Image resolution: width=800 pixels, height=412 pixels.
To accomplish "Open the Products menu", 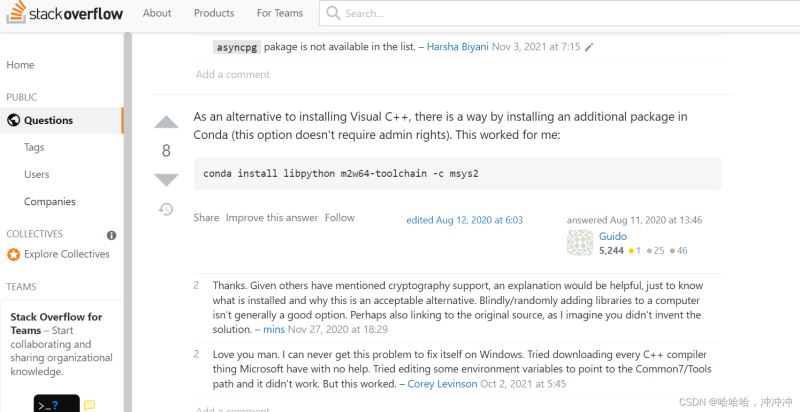I will coord(214,13).
